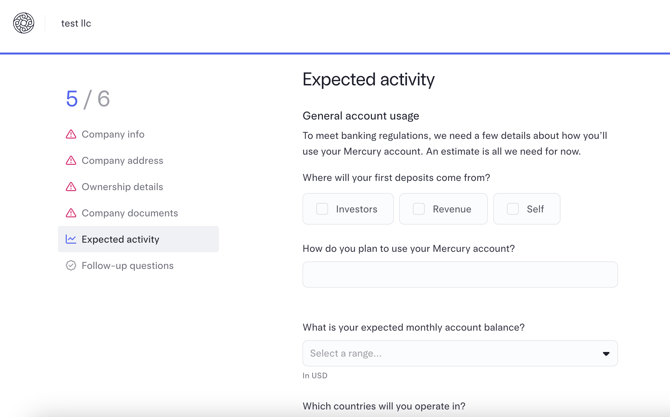This screenshot has height=417, width=670.
Task: Select Company documents in sidebar
Action: 130,213
